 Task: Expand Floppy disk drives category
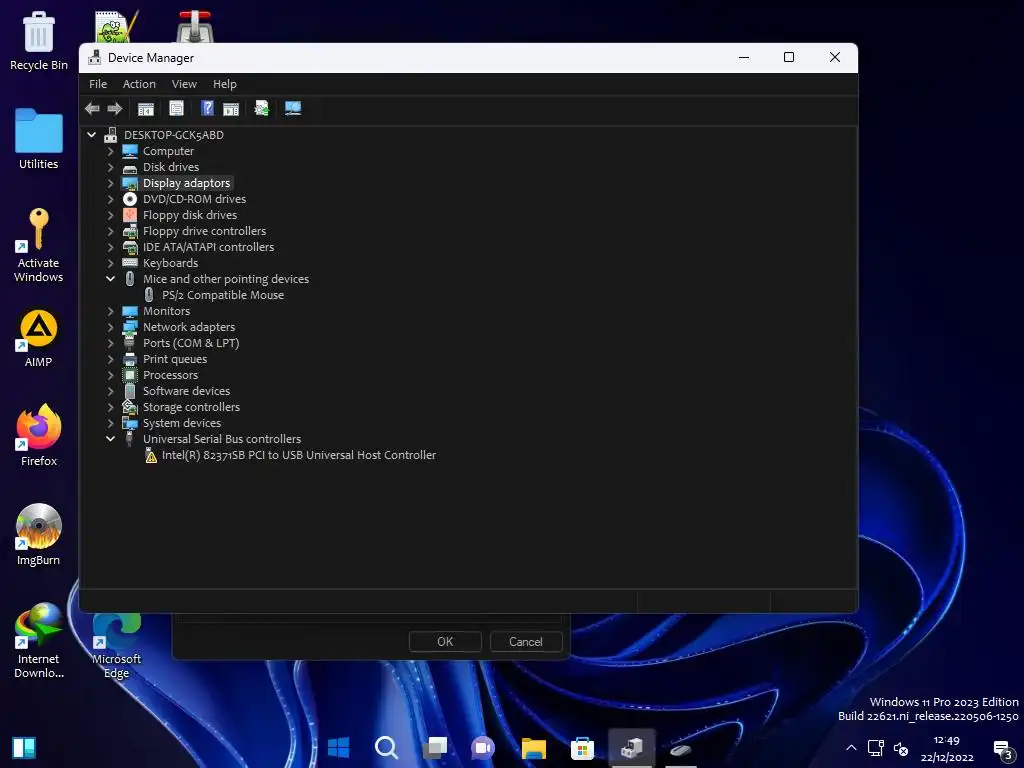[x=110, y=215]
